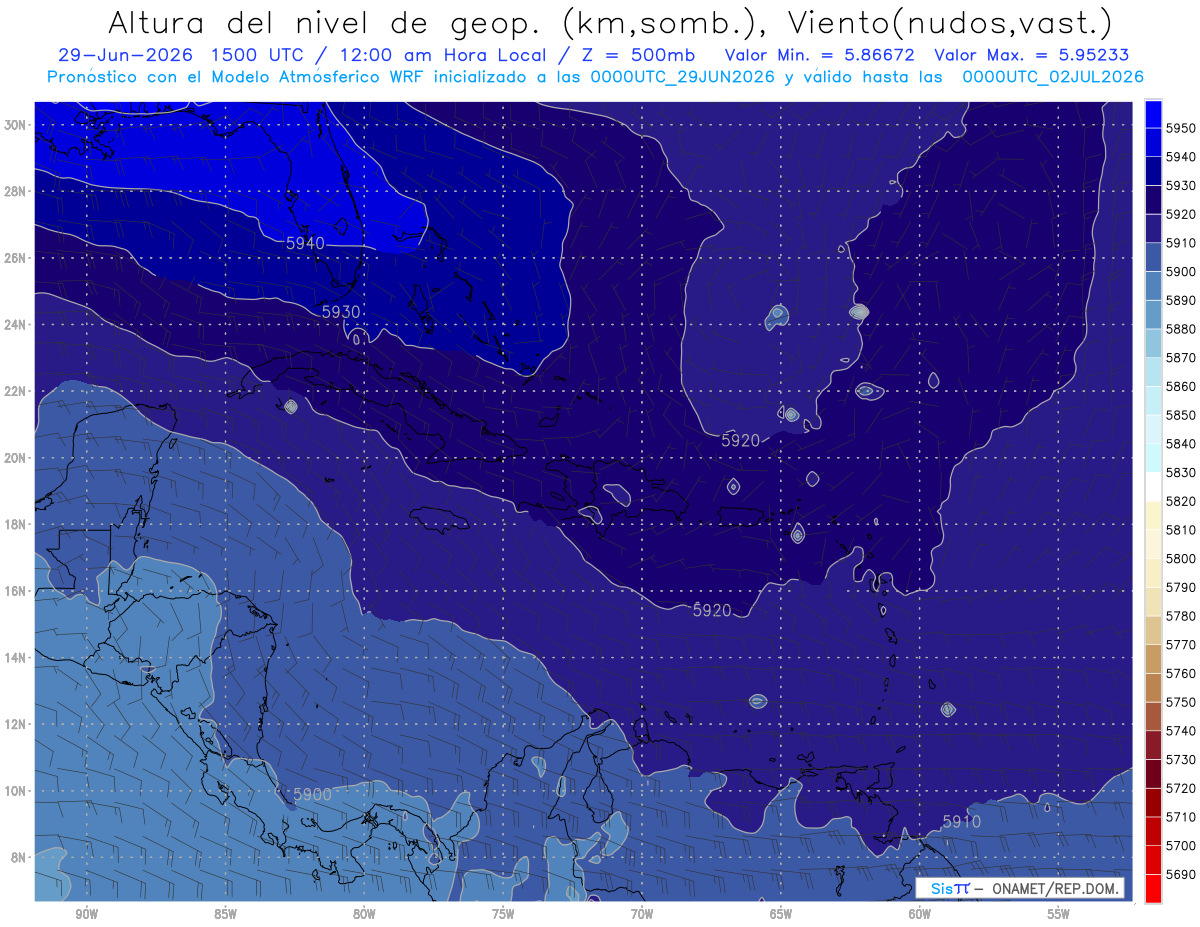Screen dimensions: 1200x927
Task: Click the light cyan swatch between 5830 and 5840
Action: point(1153,457)
